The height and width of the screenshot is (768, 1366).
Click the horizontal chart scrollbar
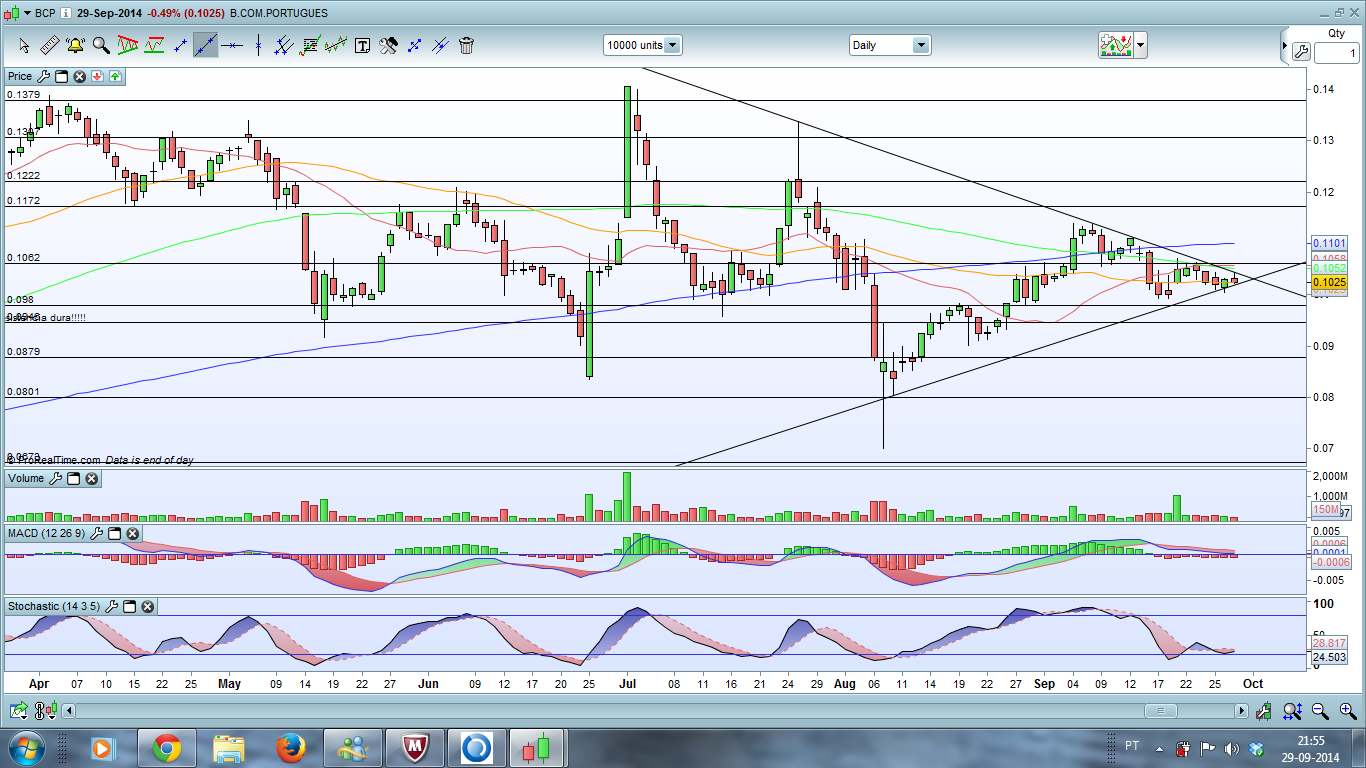(x=1161, y=711)
